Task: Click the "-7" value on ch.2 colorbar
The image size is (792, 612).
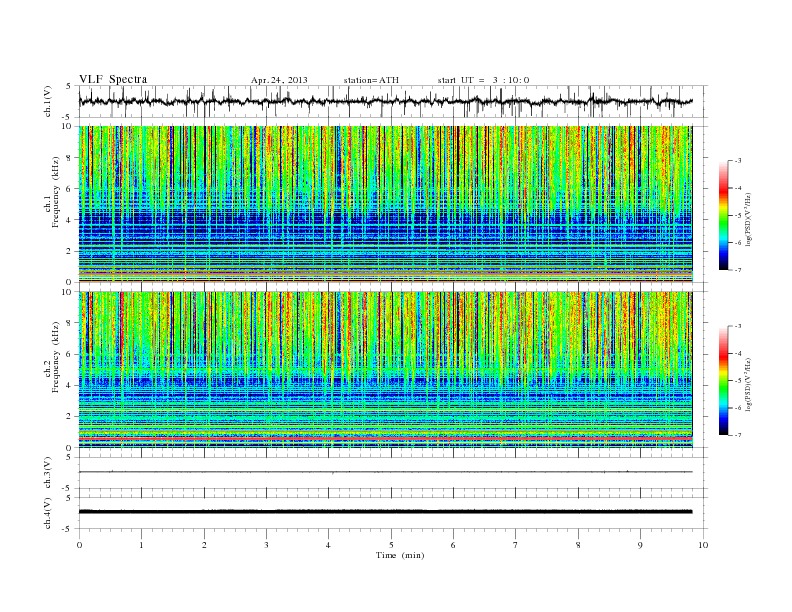Action: tap(738, 435)
